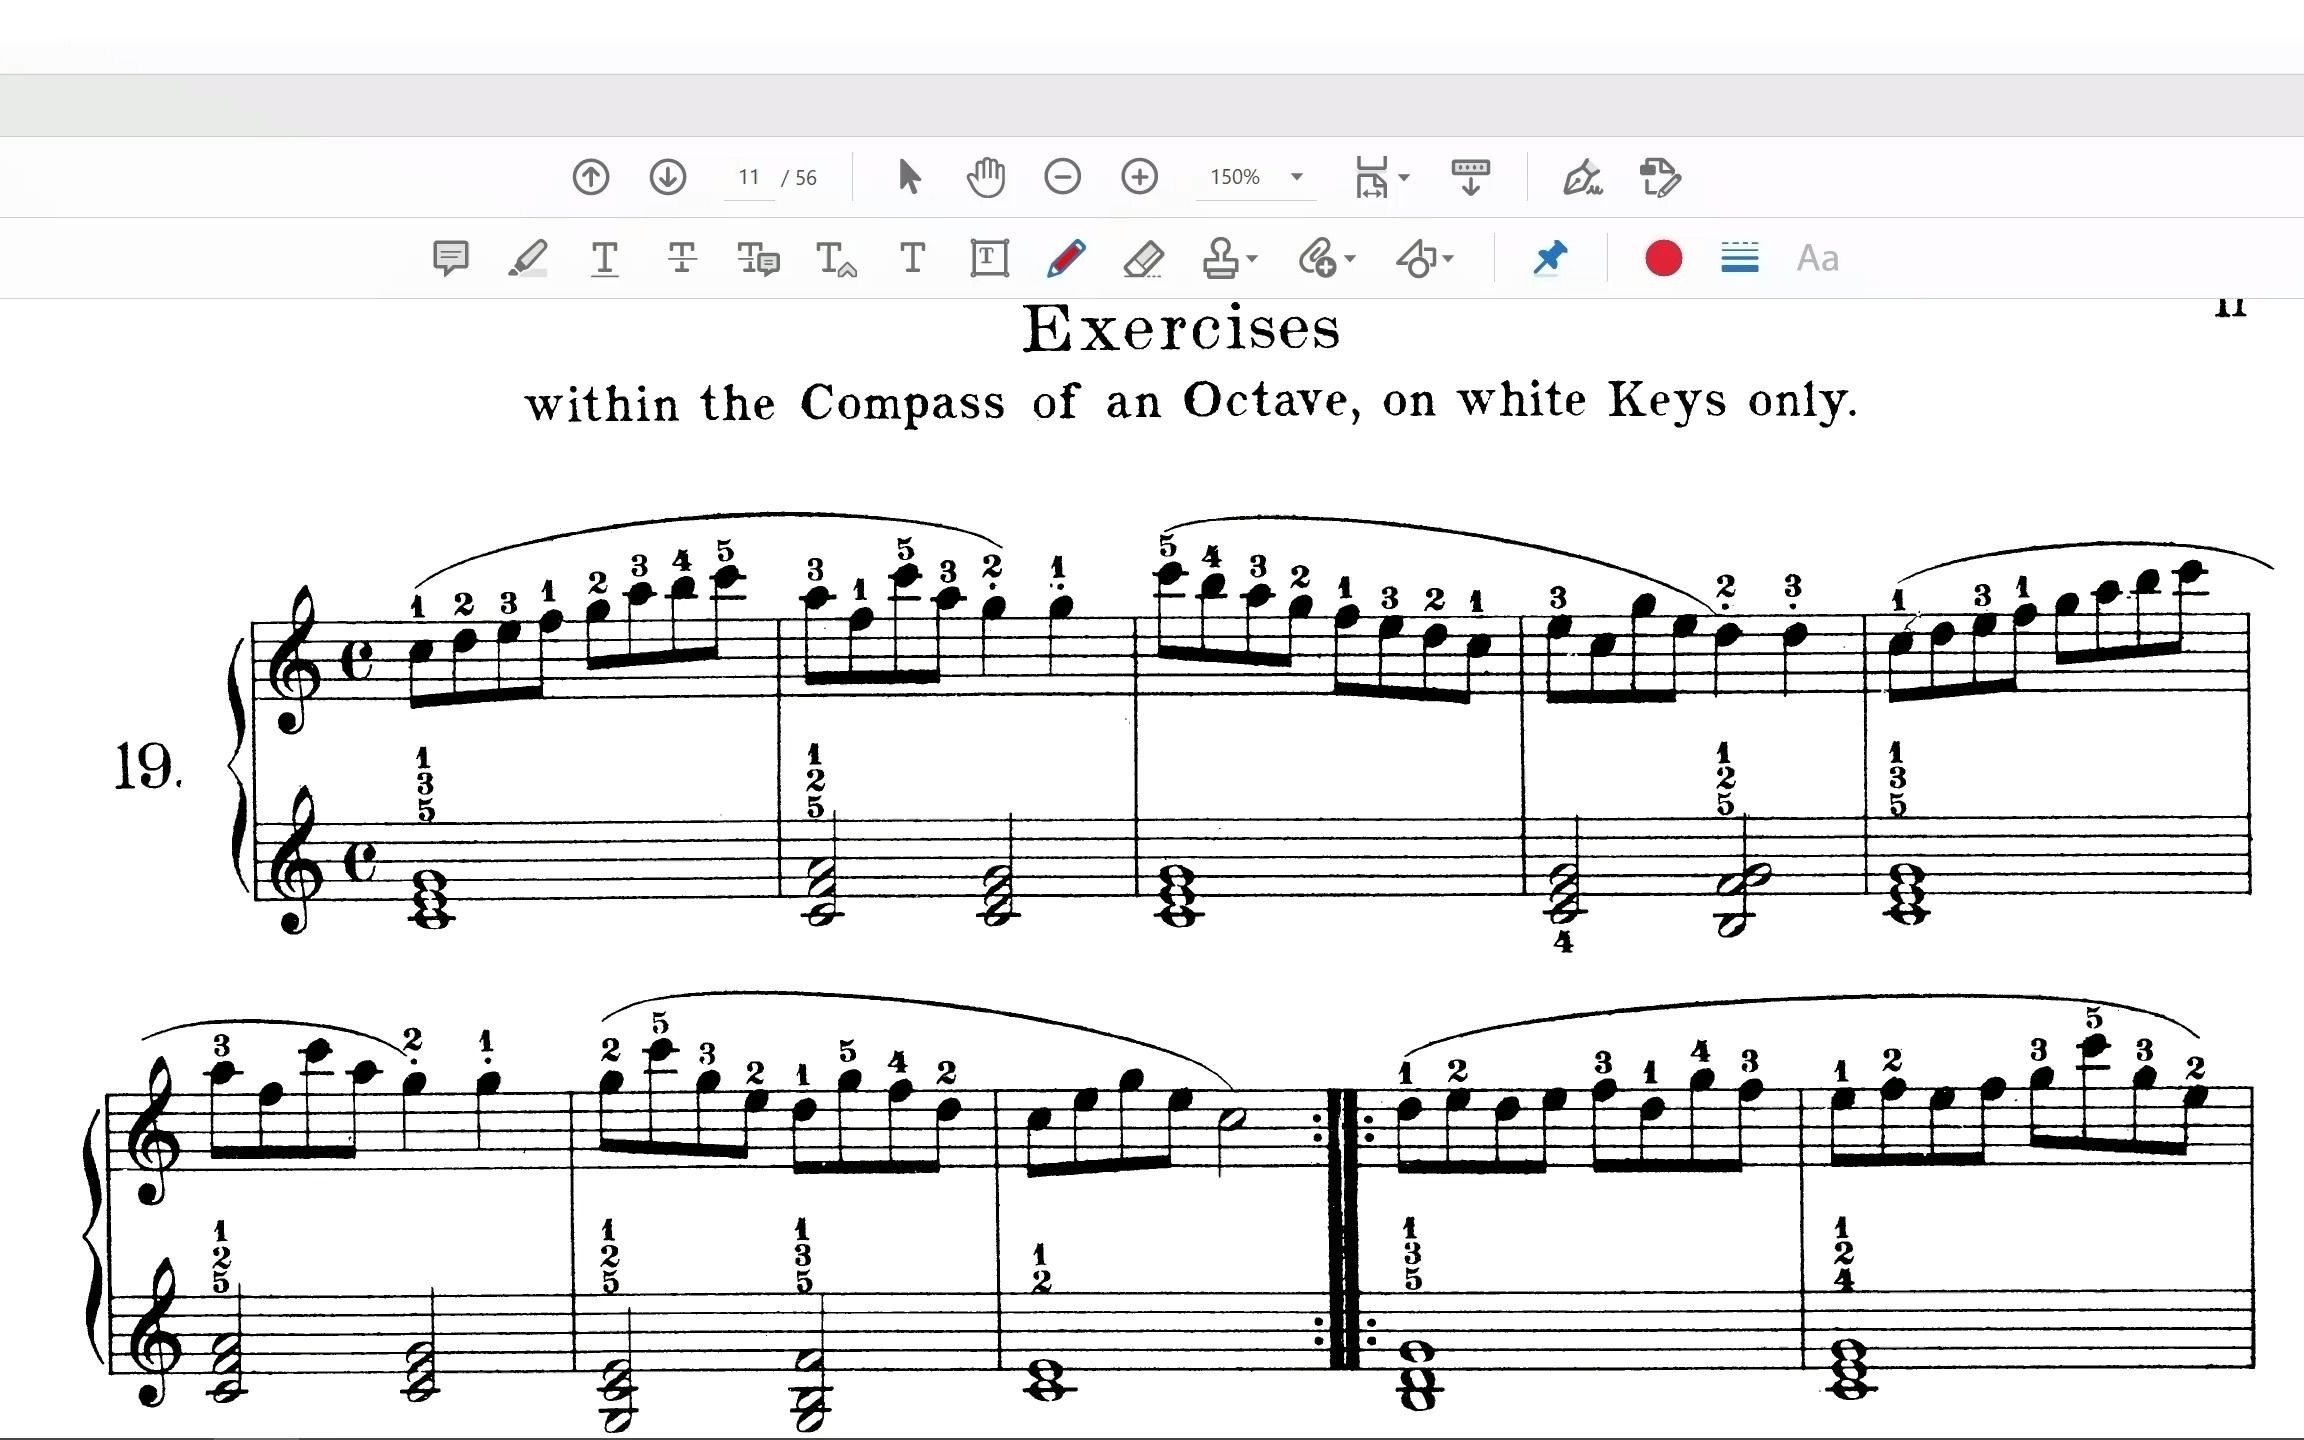Click the drawing shapes tool icon
This screenshot has width=2304, height=1440.
tap(1416, 258)
